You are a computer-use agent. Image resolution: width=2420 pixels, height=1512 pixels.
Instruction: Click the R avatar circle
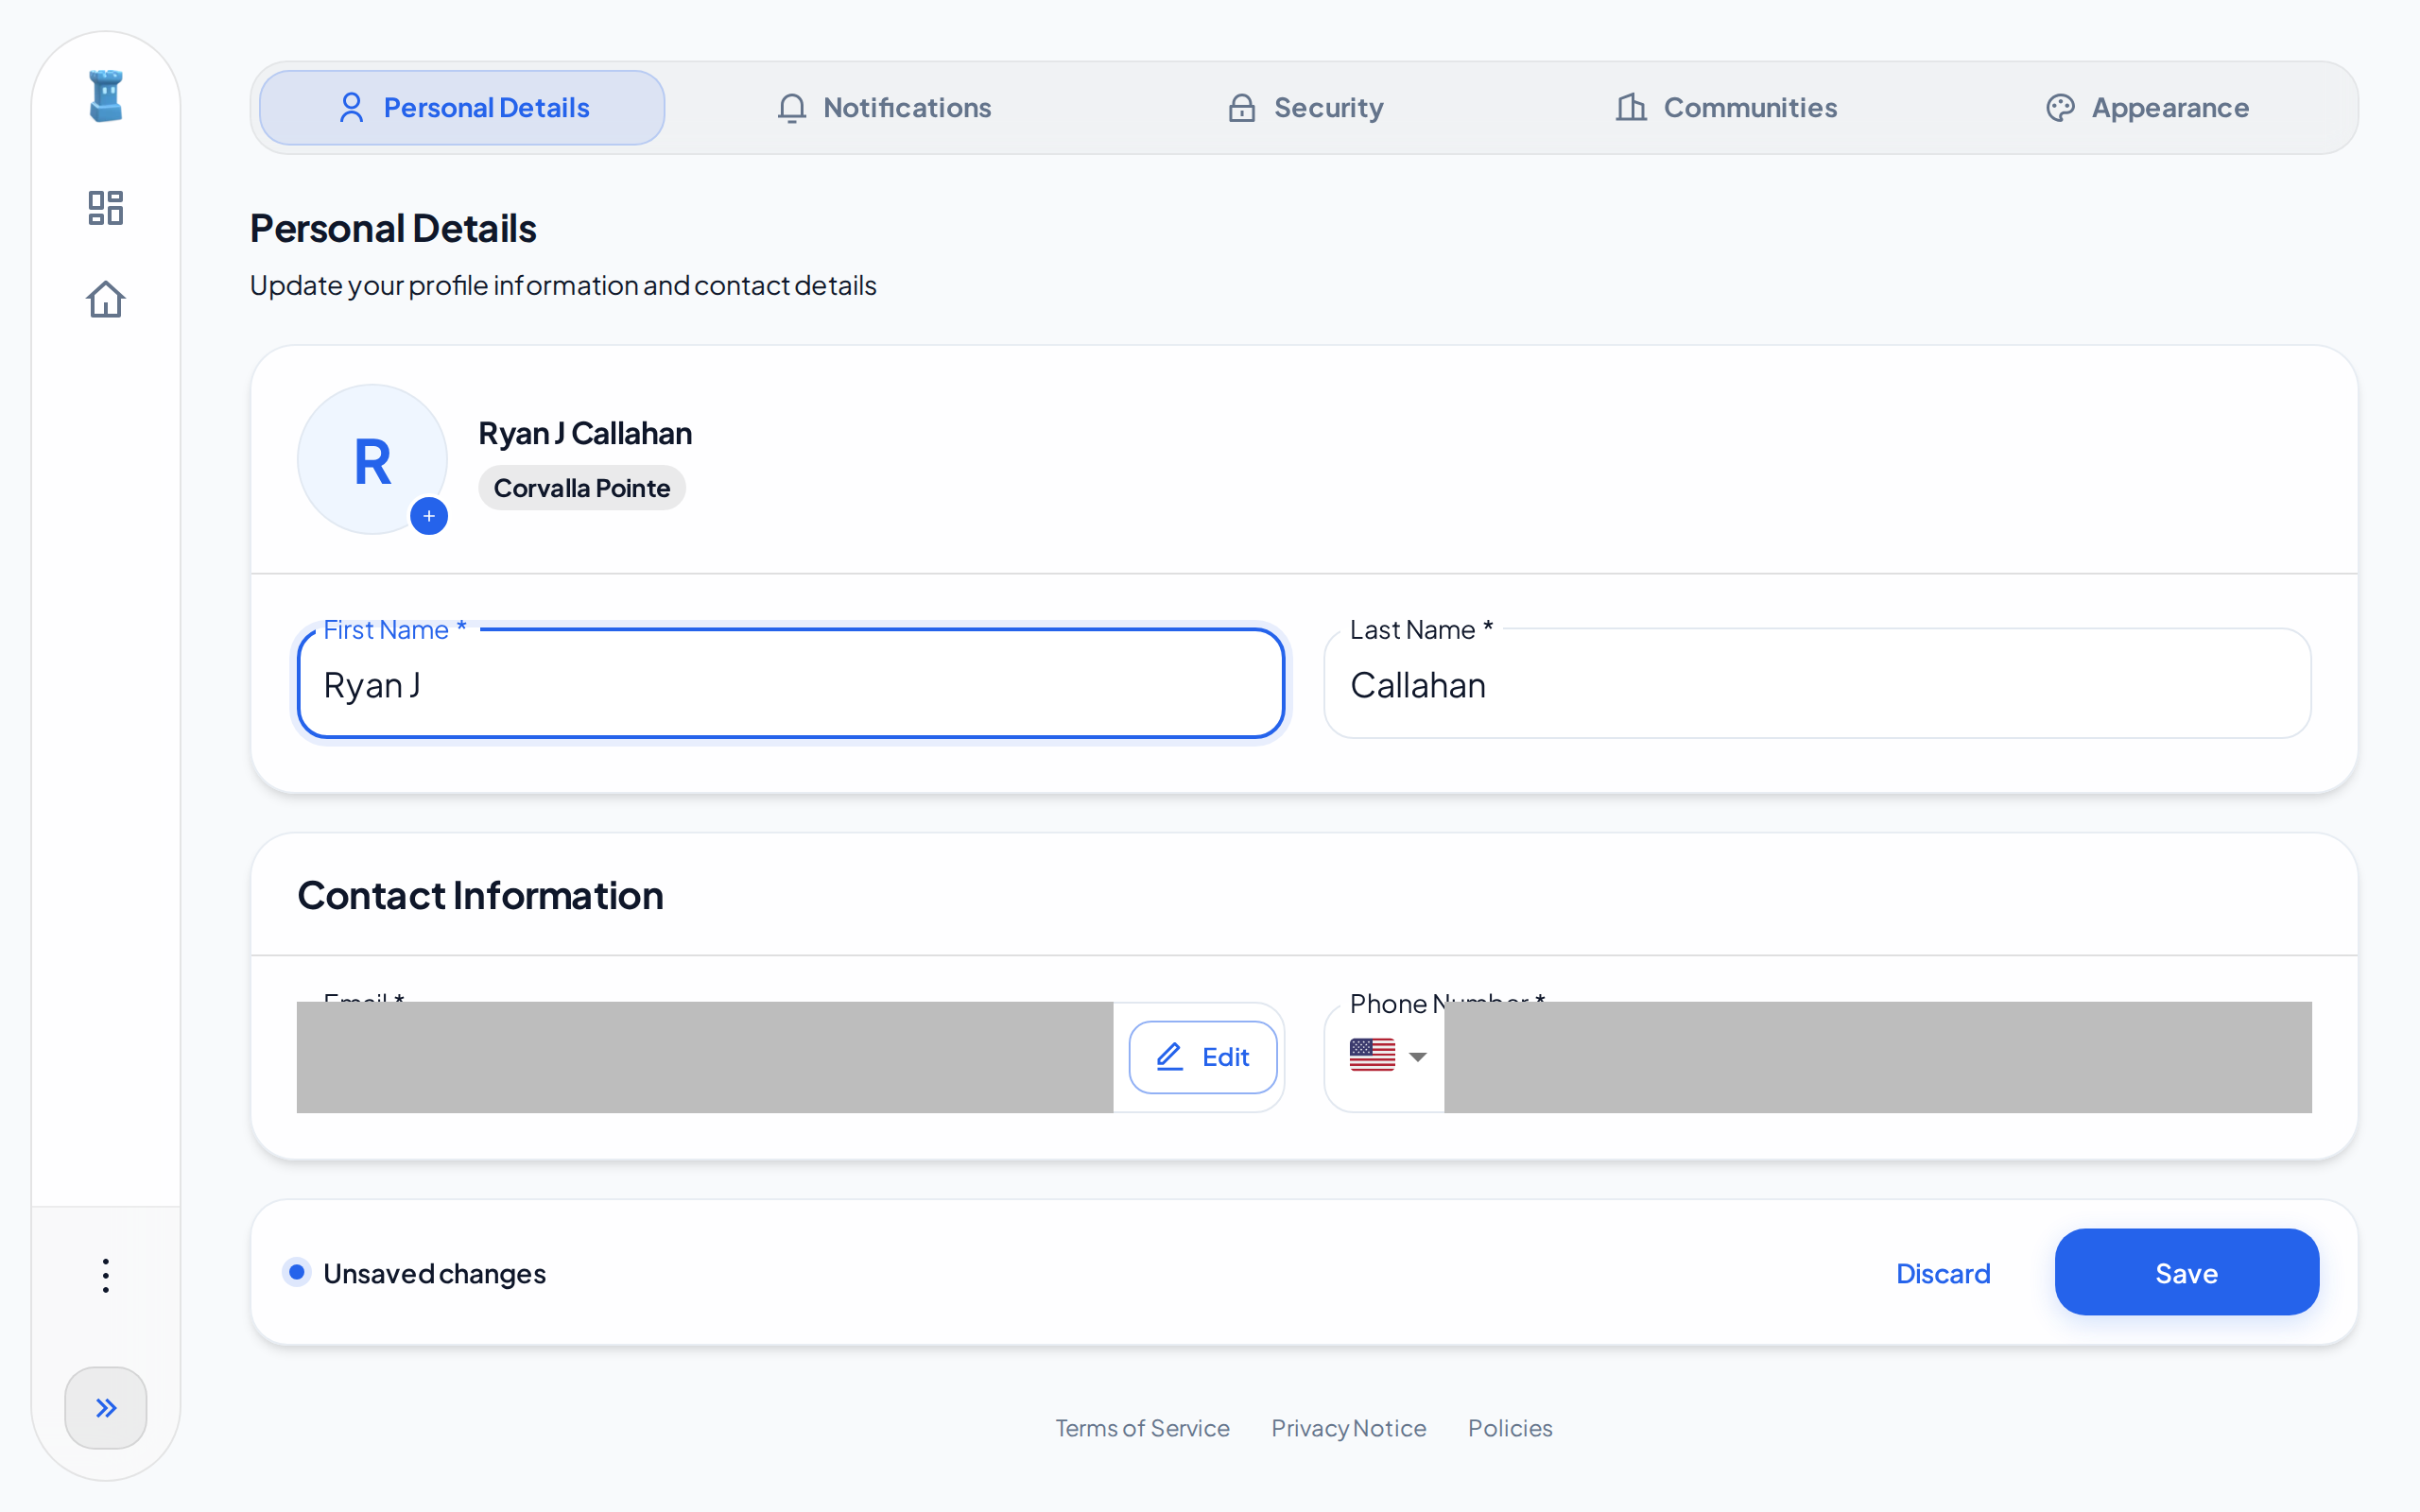click(x=372, y=460)
